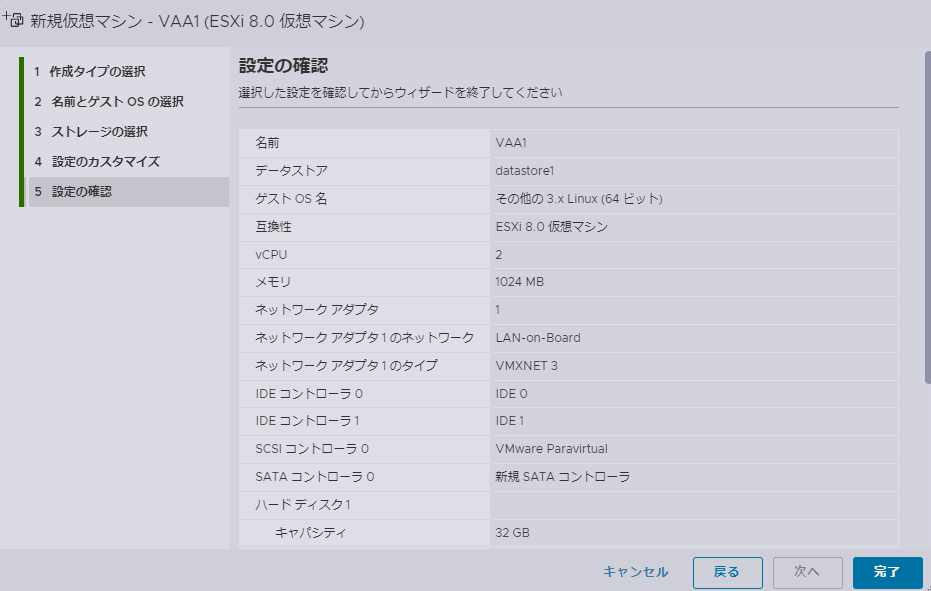Select the 互換性 ESXi 8.0 row
The height and width of the screenshot is (591, 931).
[568, 227]
